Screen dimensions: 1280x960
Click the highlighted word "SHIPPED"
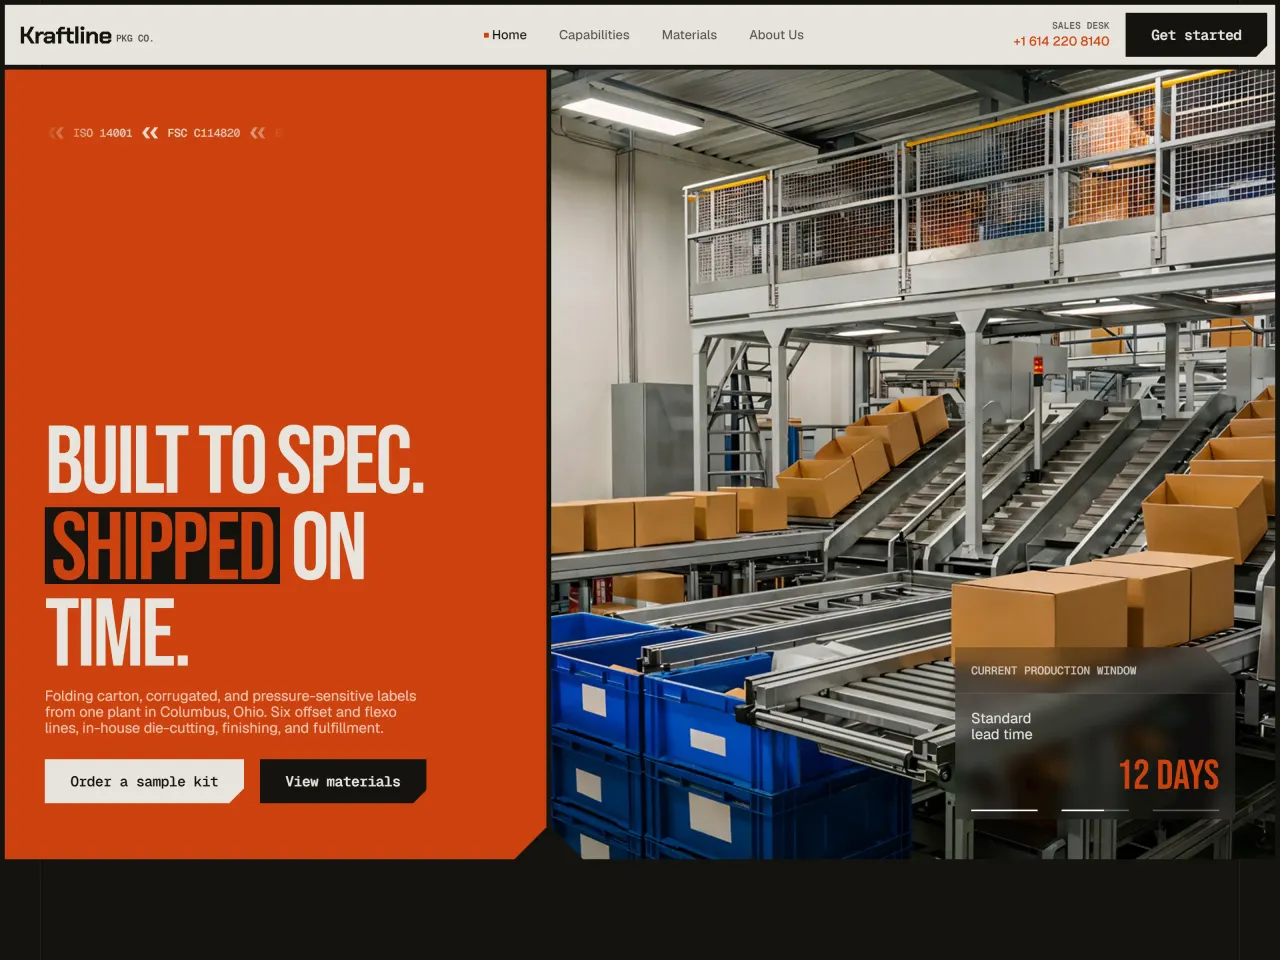point(162,546)
